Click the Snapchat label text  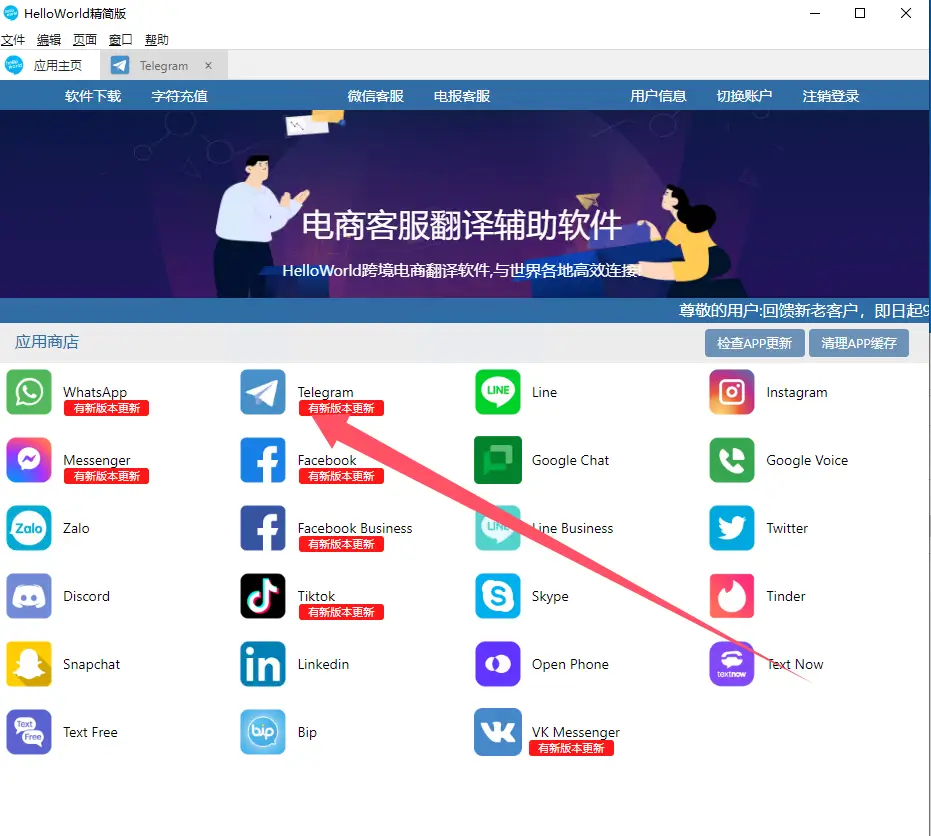91,664
